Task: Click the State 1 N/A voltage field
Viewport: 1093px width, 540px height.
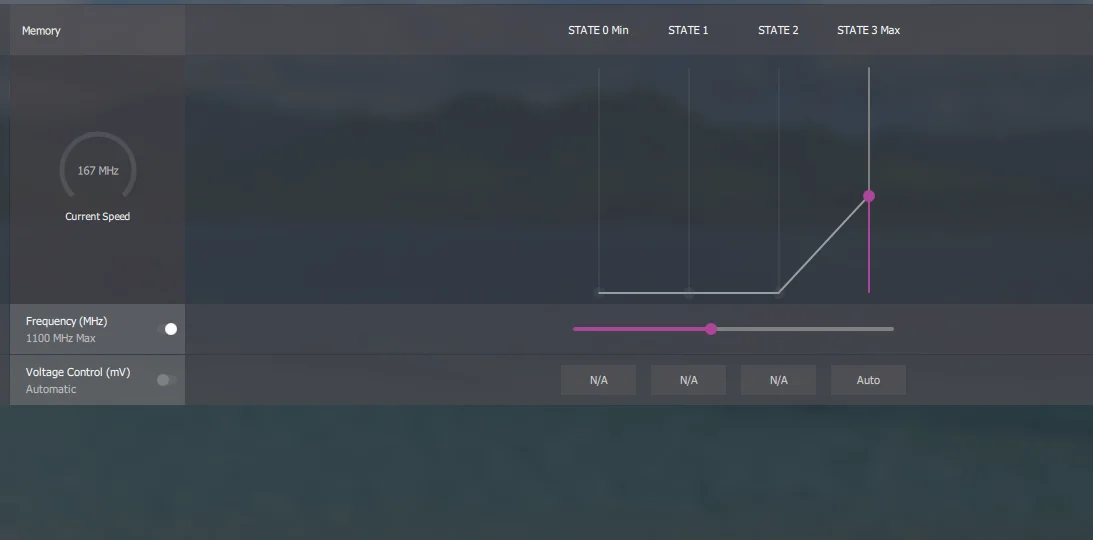Action: point(689,380)
